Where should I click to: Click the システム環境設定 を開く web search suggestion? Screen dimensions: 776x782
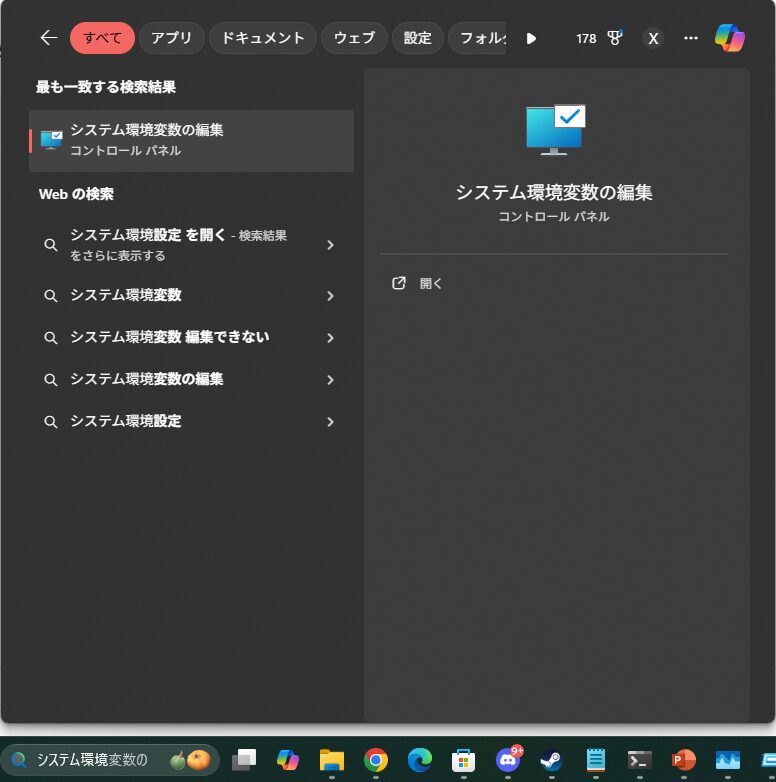(x=178, y=245)
